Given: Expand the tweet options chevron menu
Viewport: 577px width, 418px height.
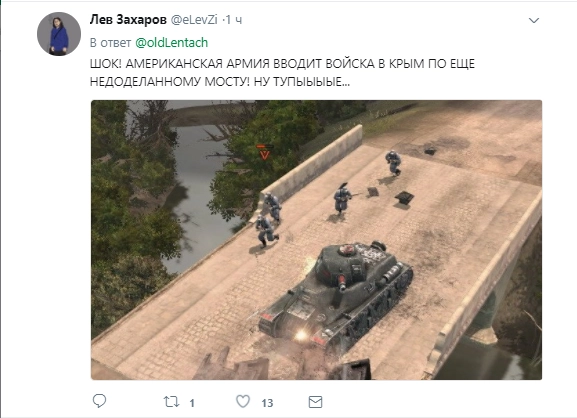Looking at the screenshot, I should pos(534,20).
